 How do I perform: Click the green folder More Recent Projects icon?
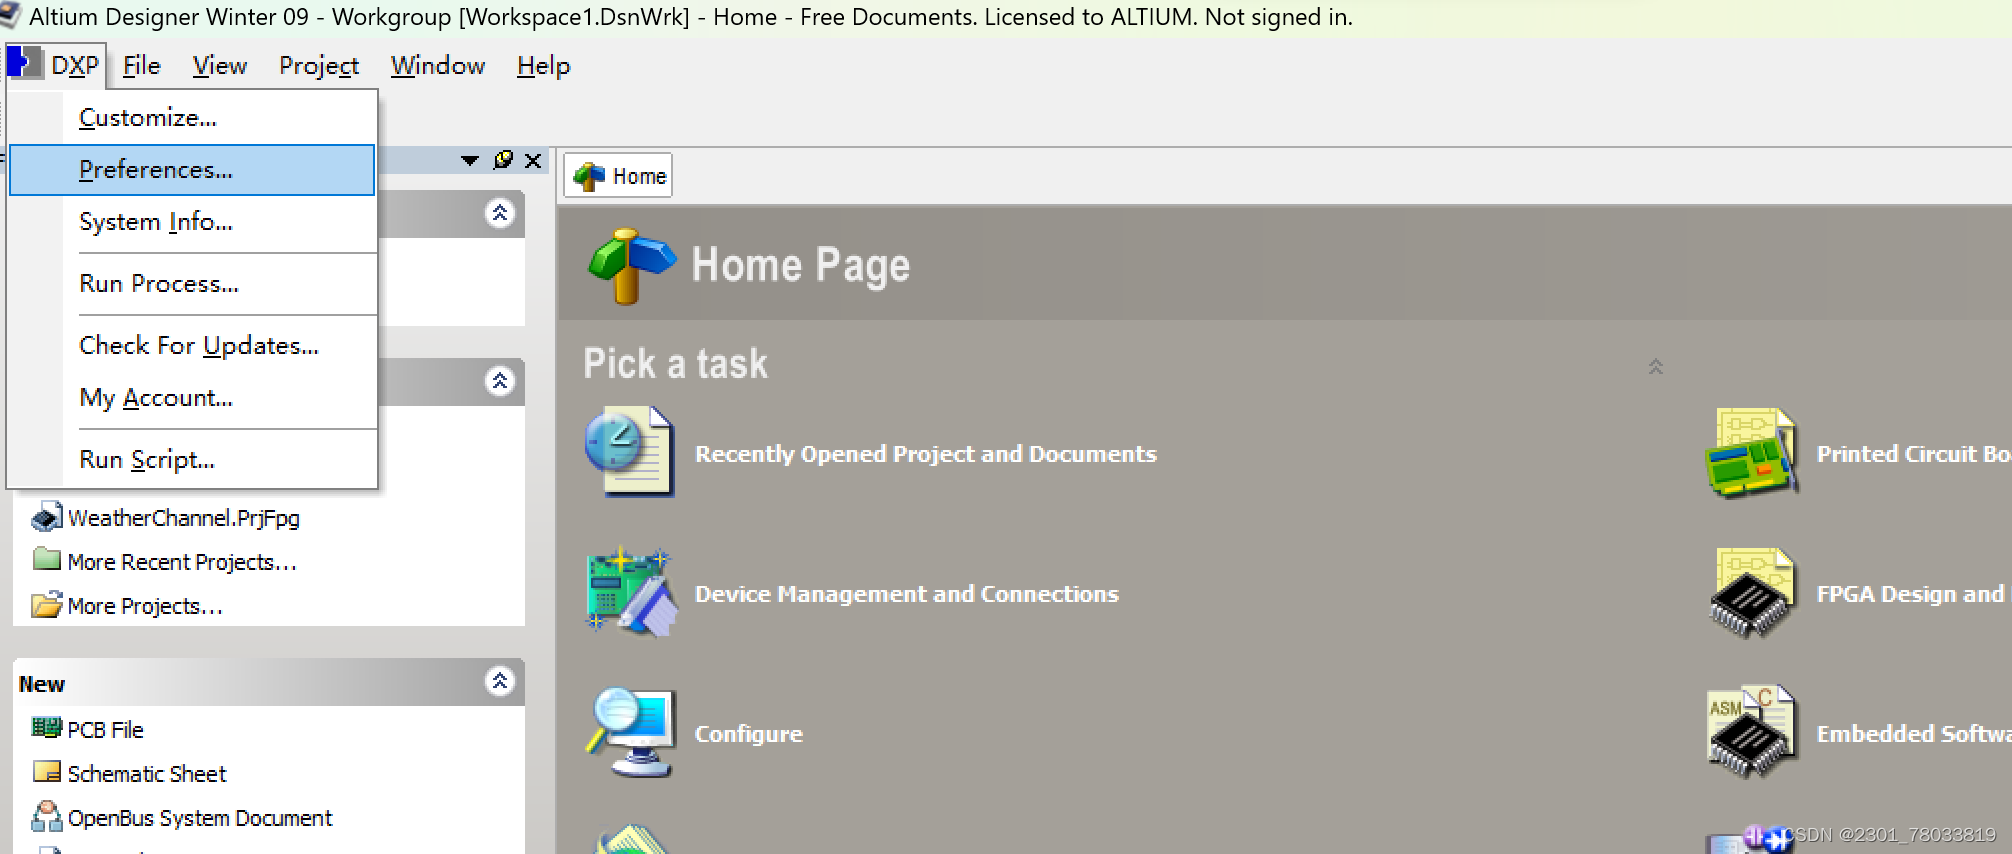pos(46,558)
